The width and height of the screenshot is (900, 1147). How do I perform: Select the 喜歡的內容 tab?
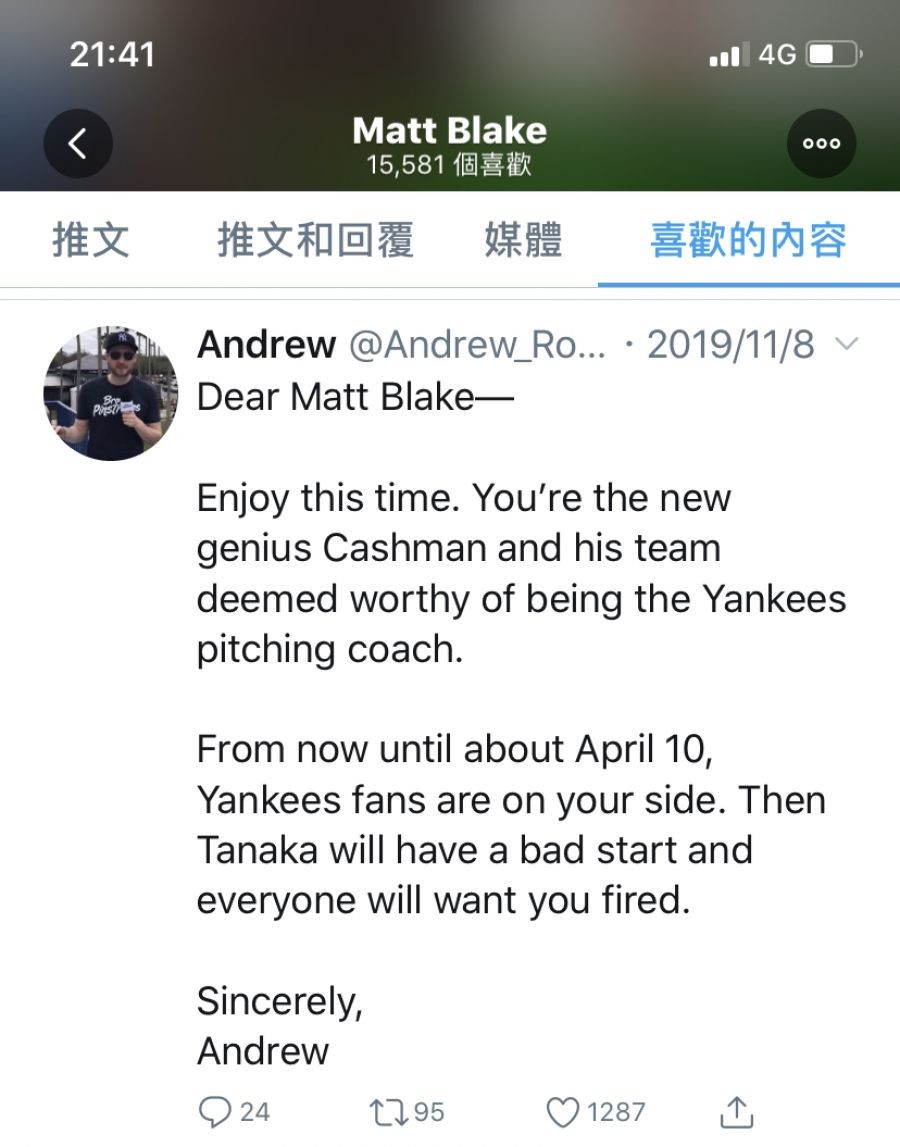[x=748, y=241]
